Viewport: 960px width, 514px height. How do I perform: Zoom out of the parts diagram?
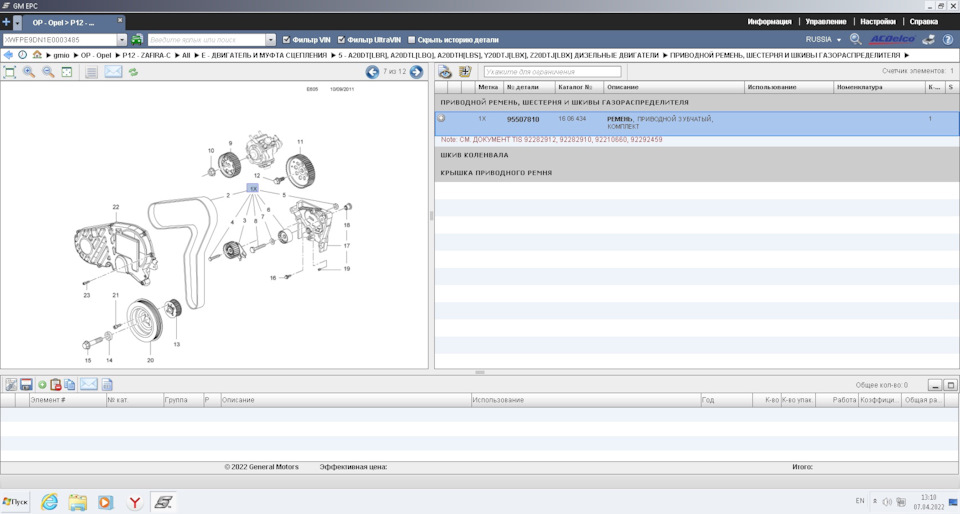click(48, 72)
